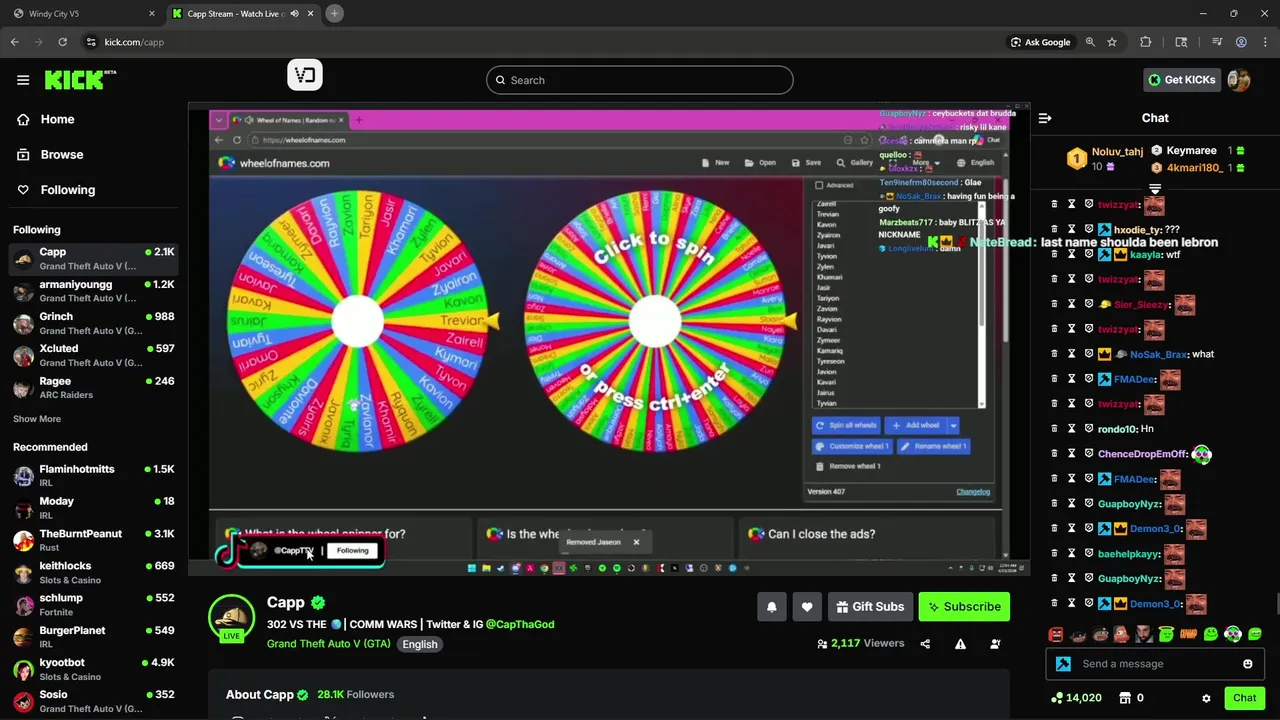This screenshot has height=720, width=1280.
Task: Click the browser zoom magnifier icon
Action: 1090,42
